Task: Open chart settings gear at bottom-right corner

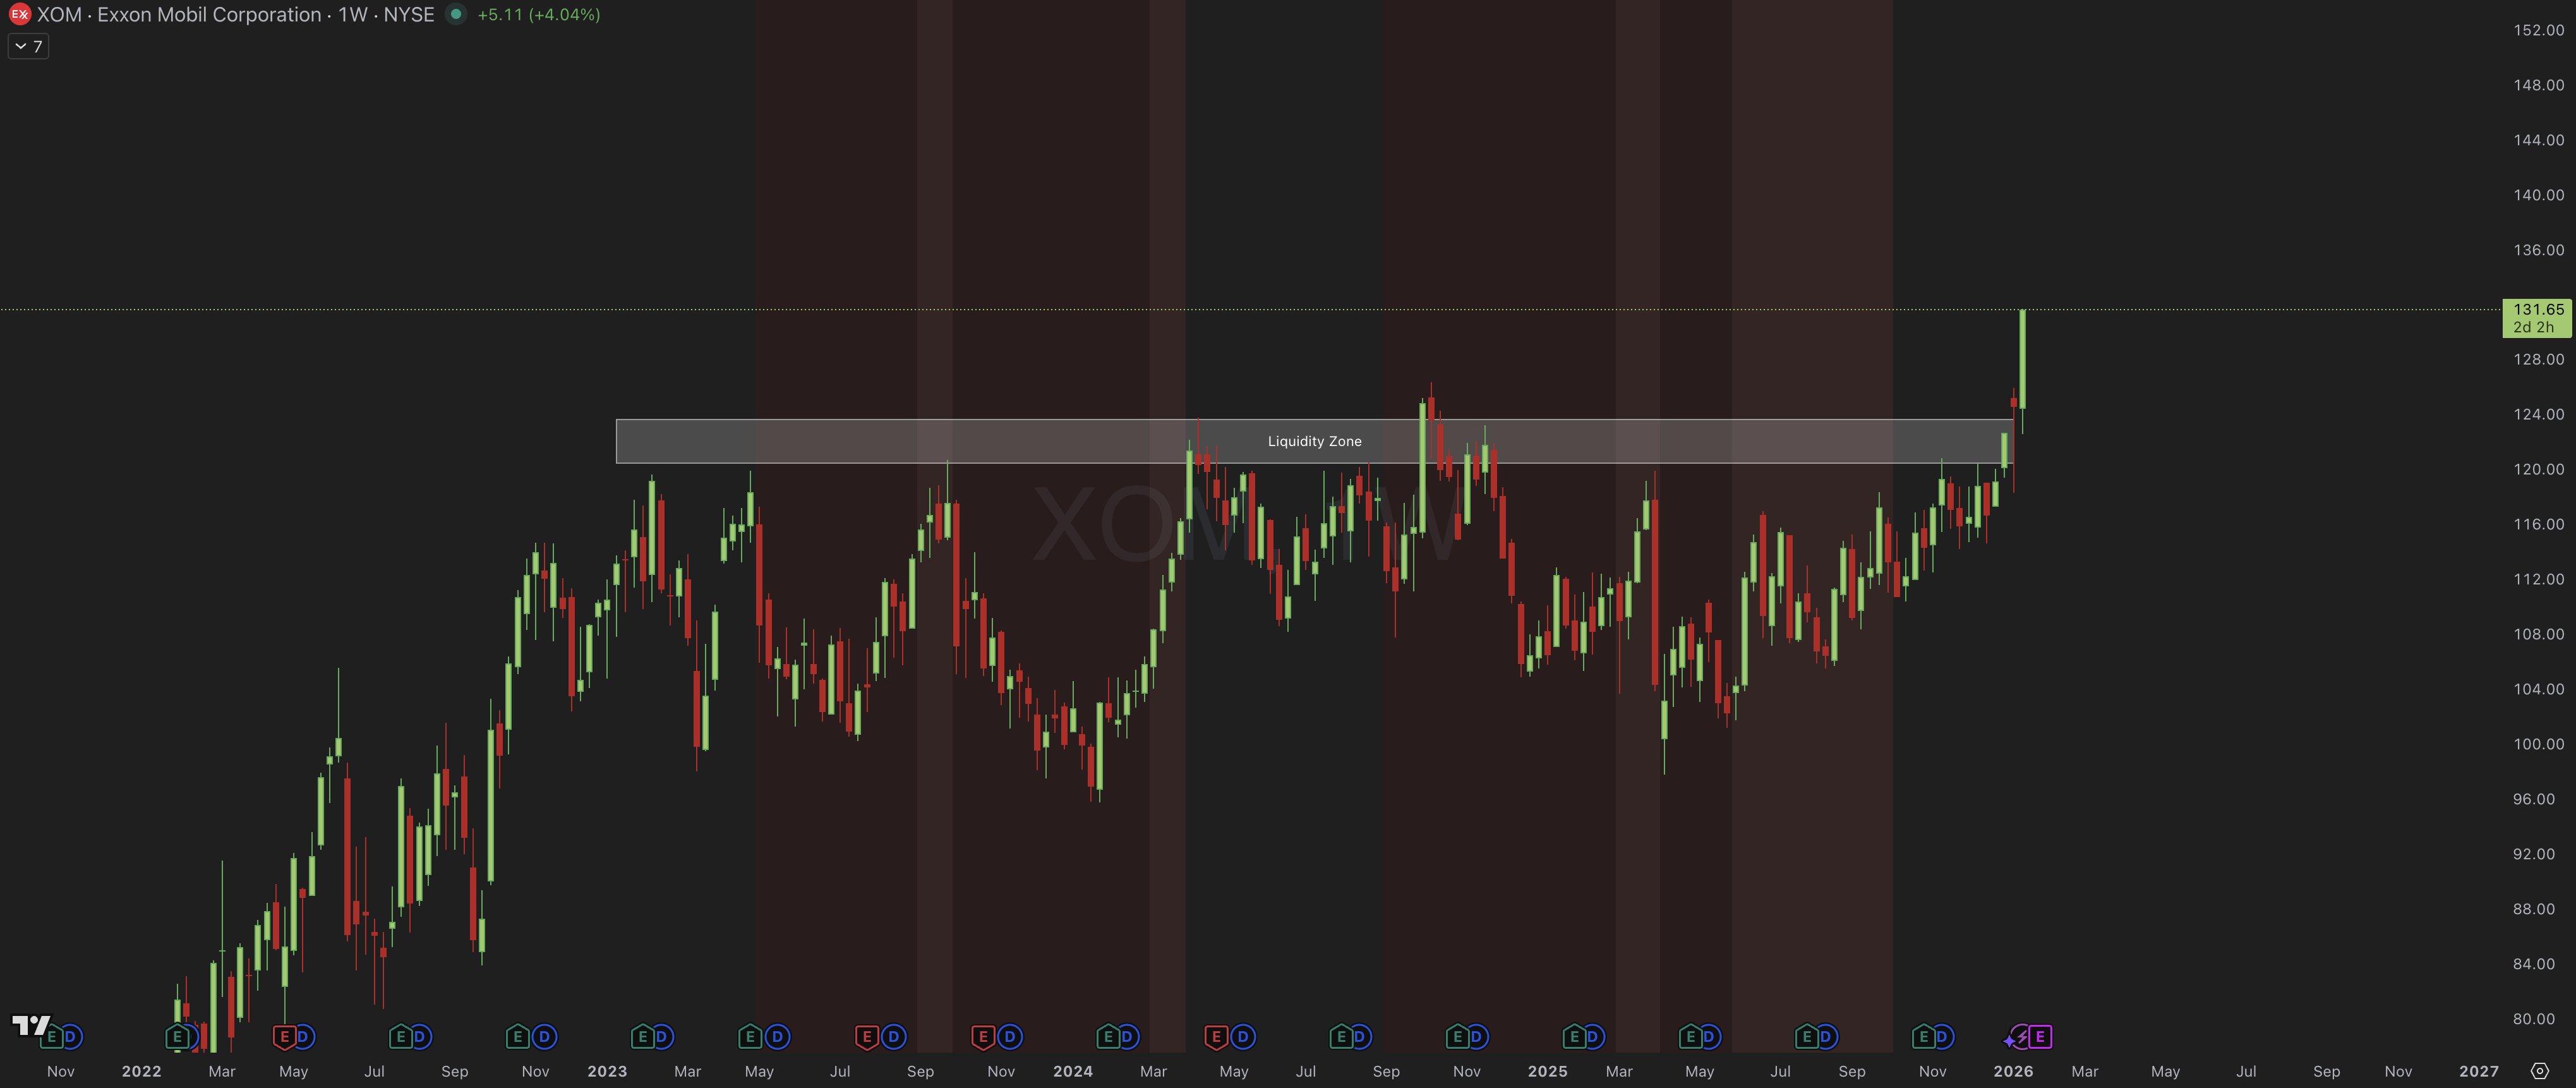Action: pyautogui.click(x=2539, y=1071)
